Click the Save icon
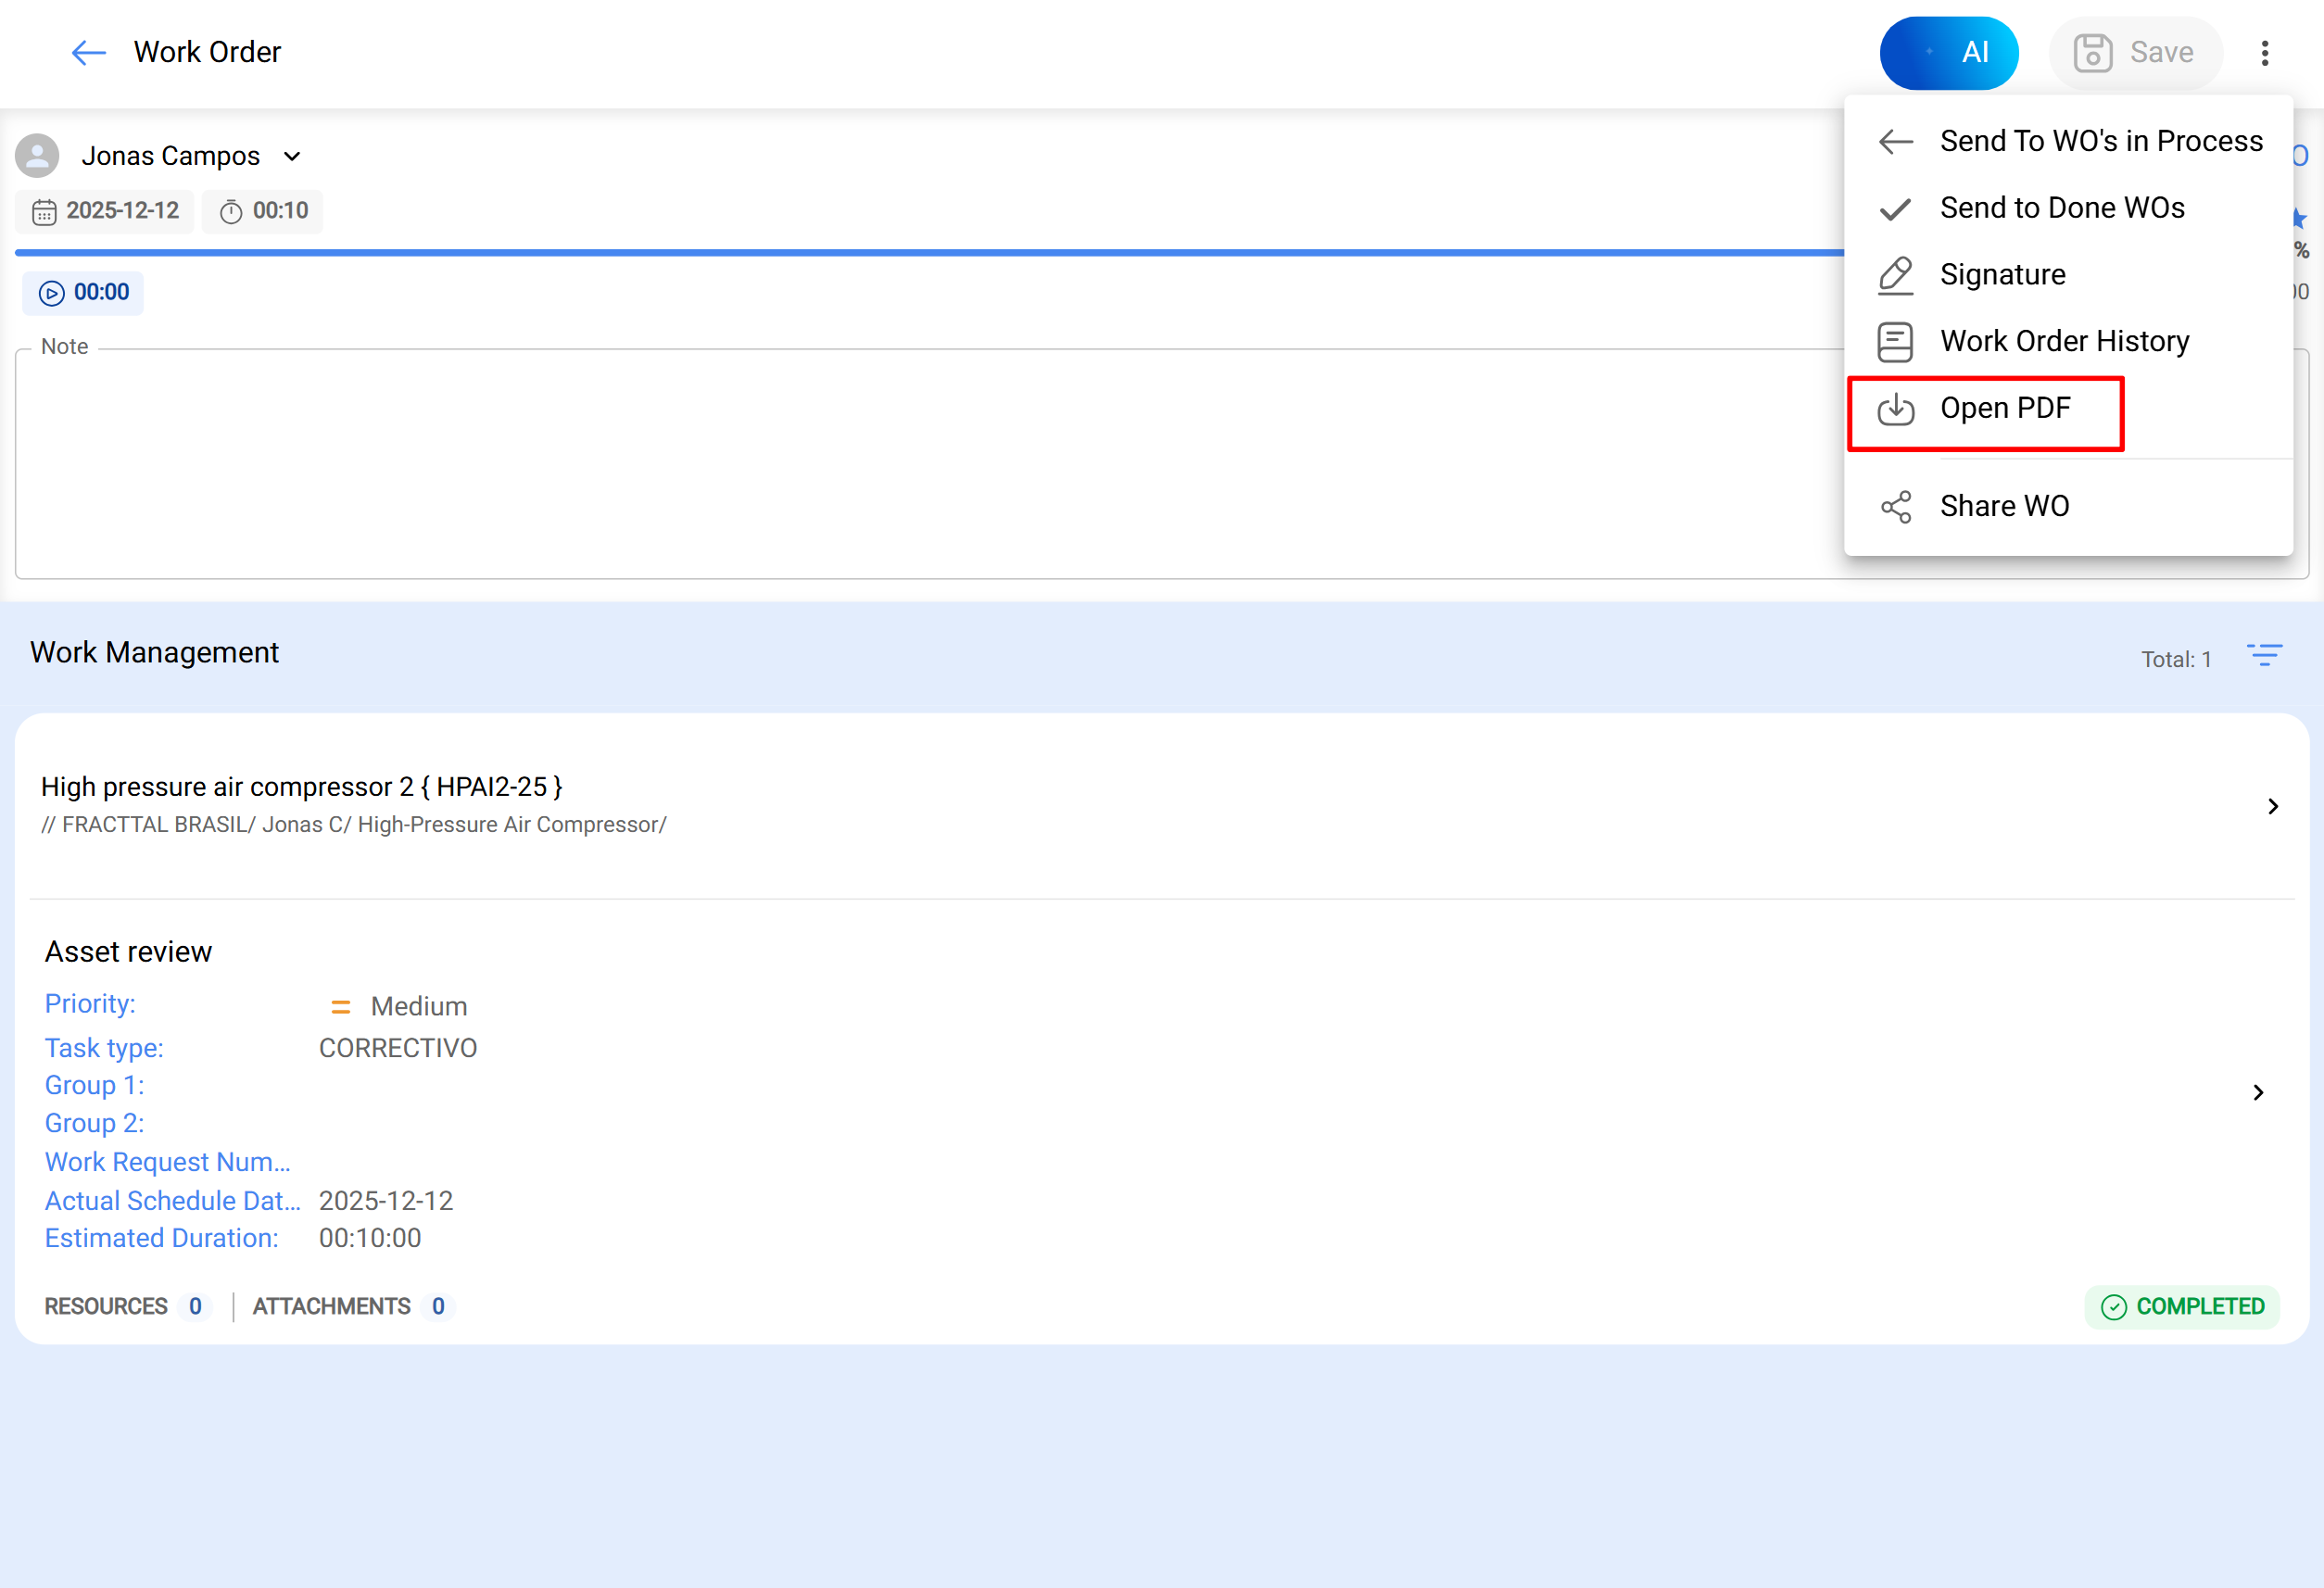 (2135, 52)
